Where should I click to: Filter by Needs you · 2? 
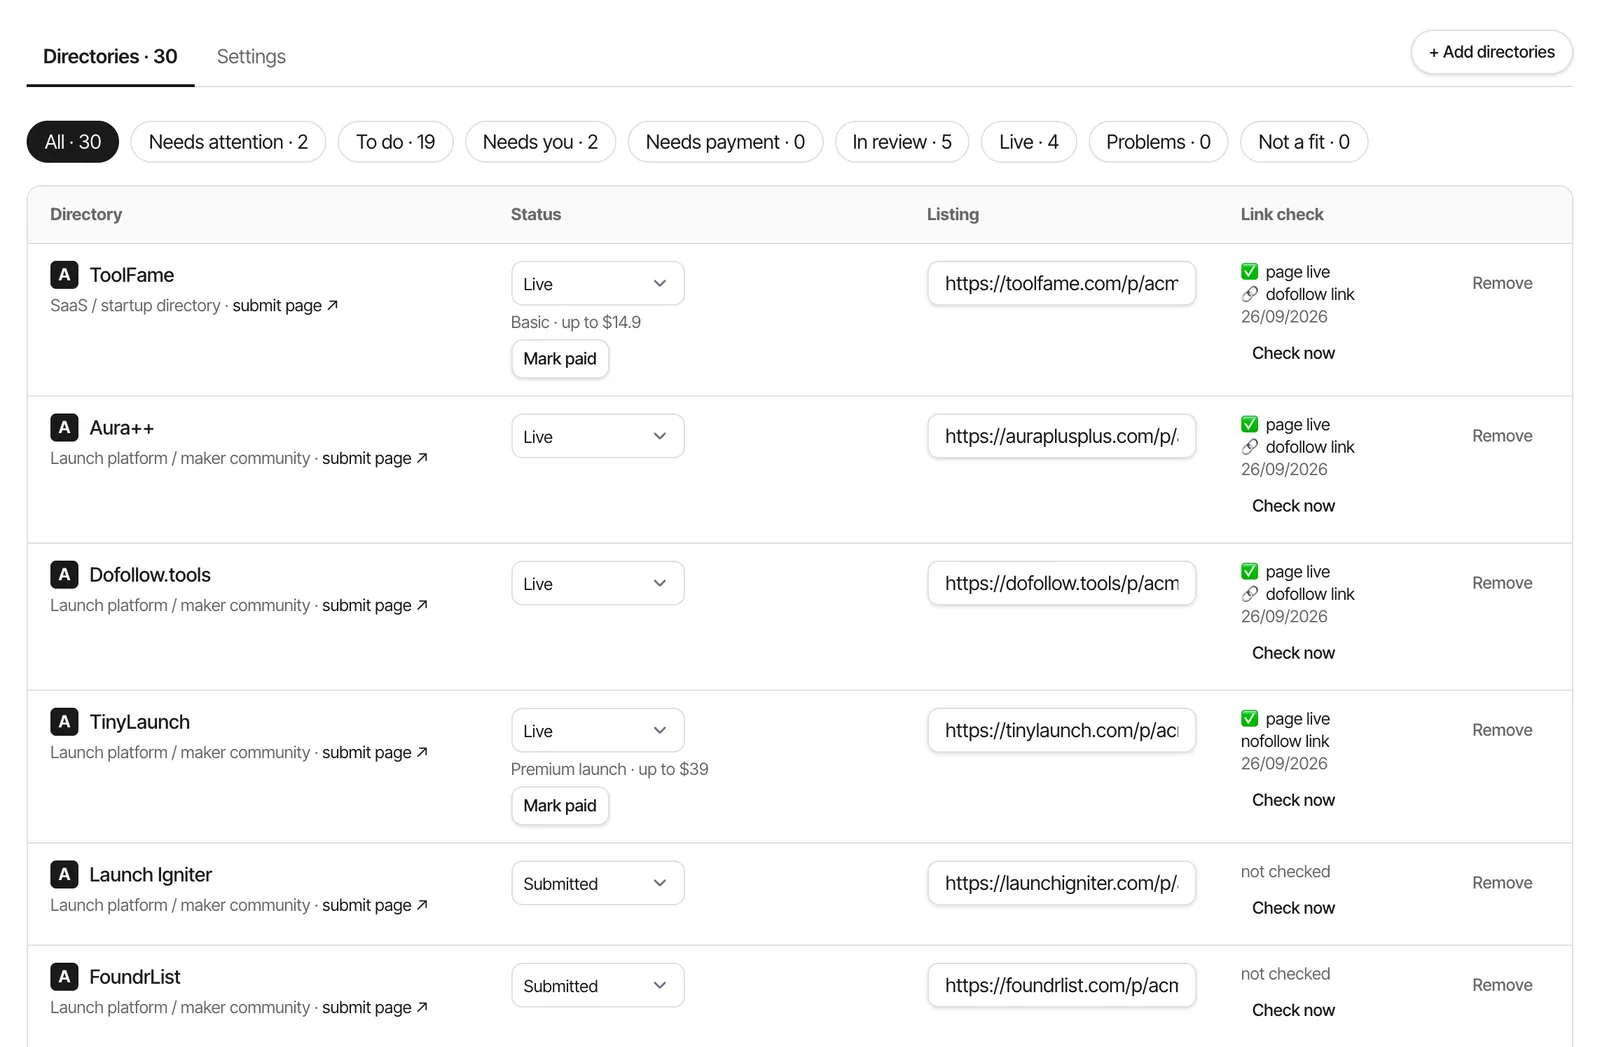(540, 142)
